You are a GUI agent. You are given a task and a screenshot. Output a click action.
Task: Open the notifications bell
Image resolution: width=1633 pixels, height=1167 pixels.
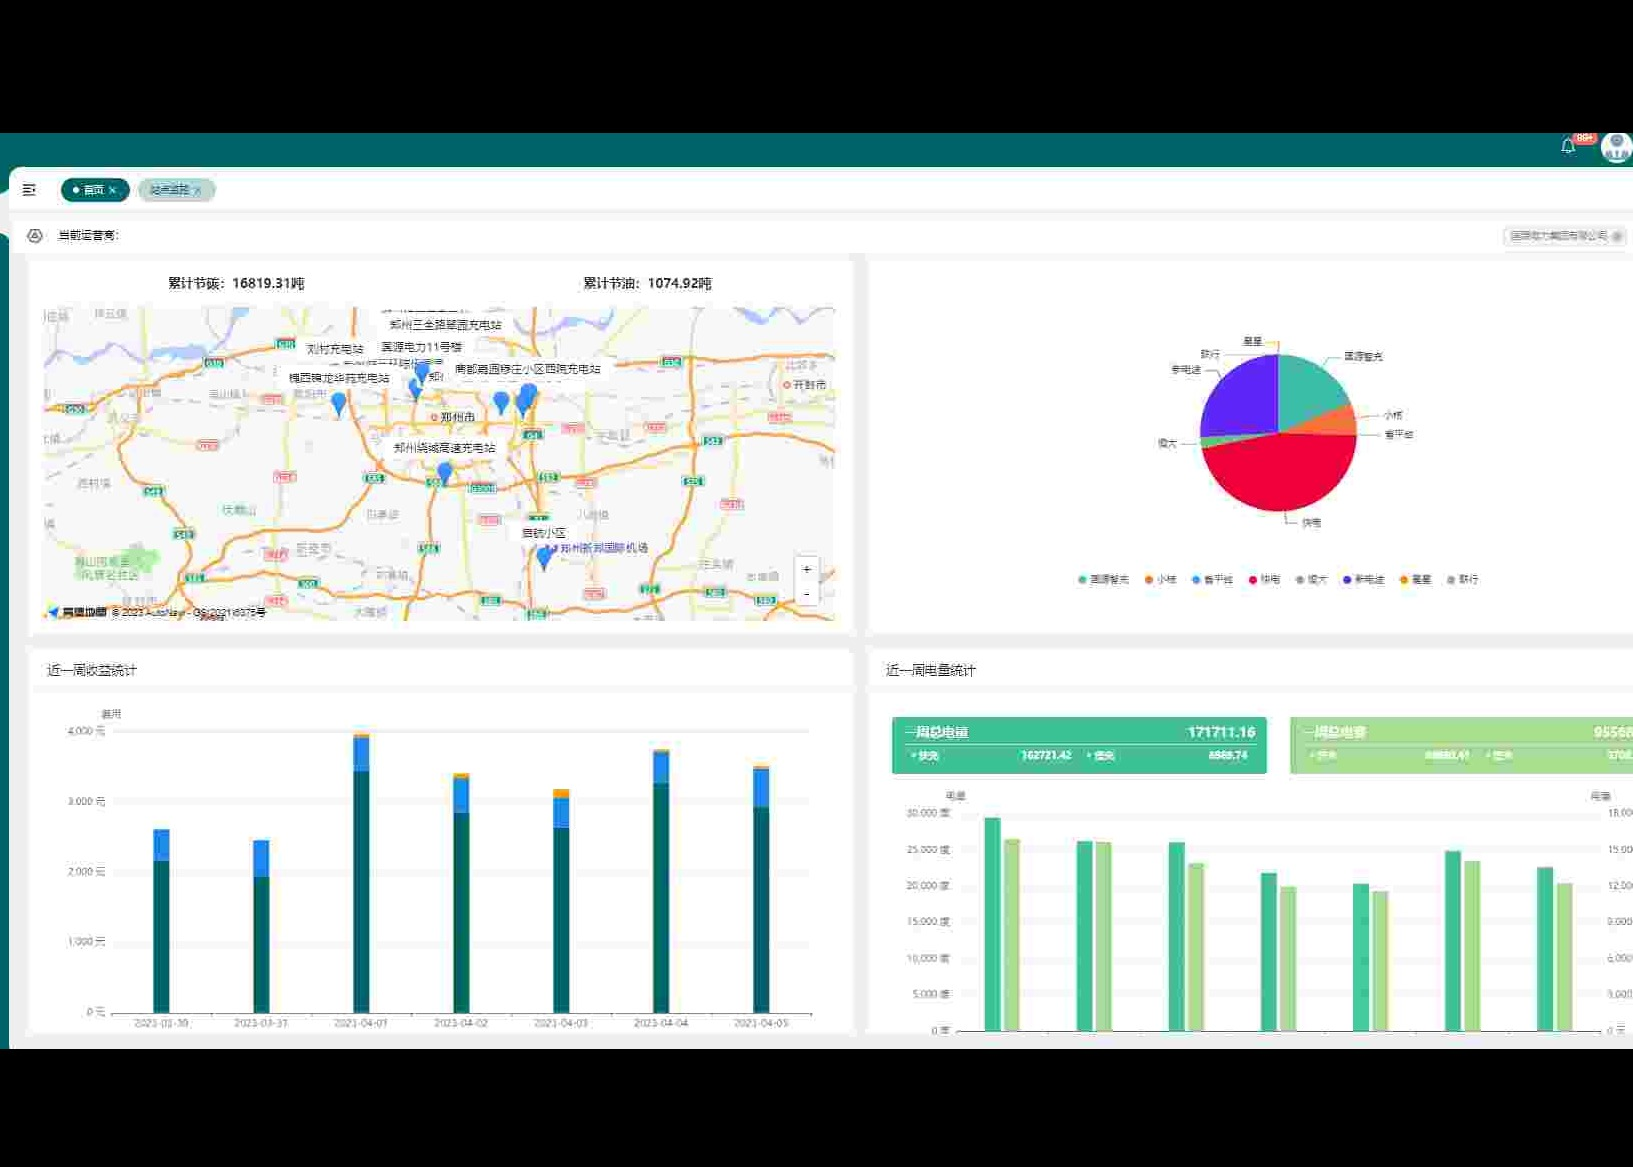point(1568,147)
